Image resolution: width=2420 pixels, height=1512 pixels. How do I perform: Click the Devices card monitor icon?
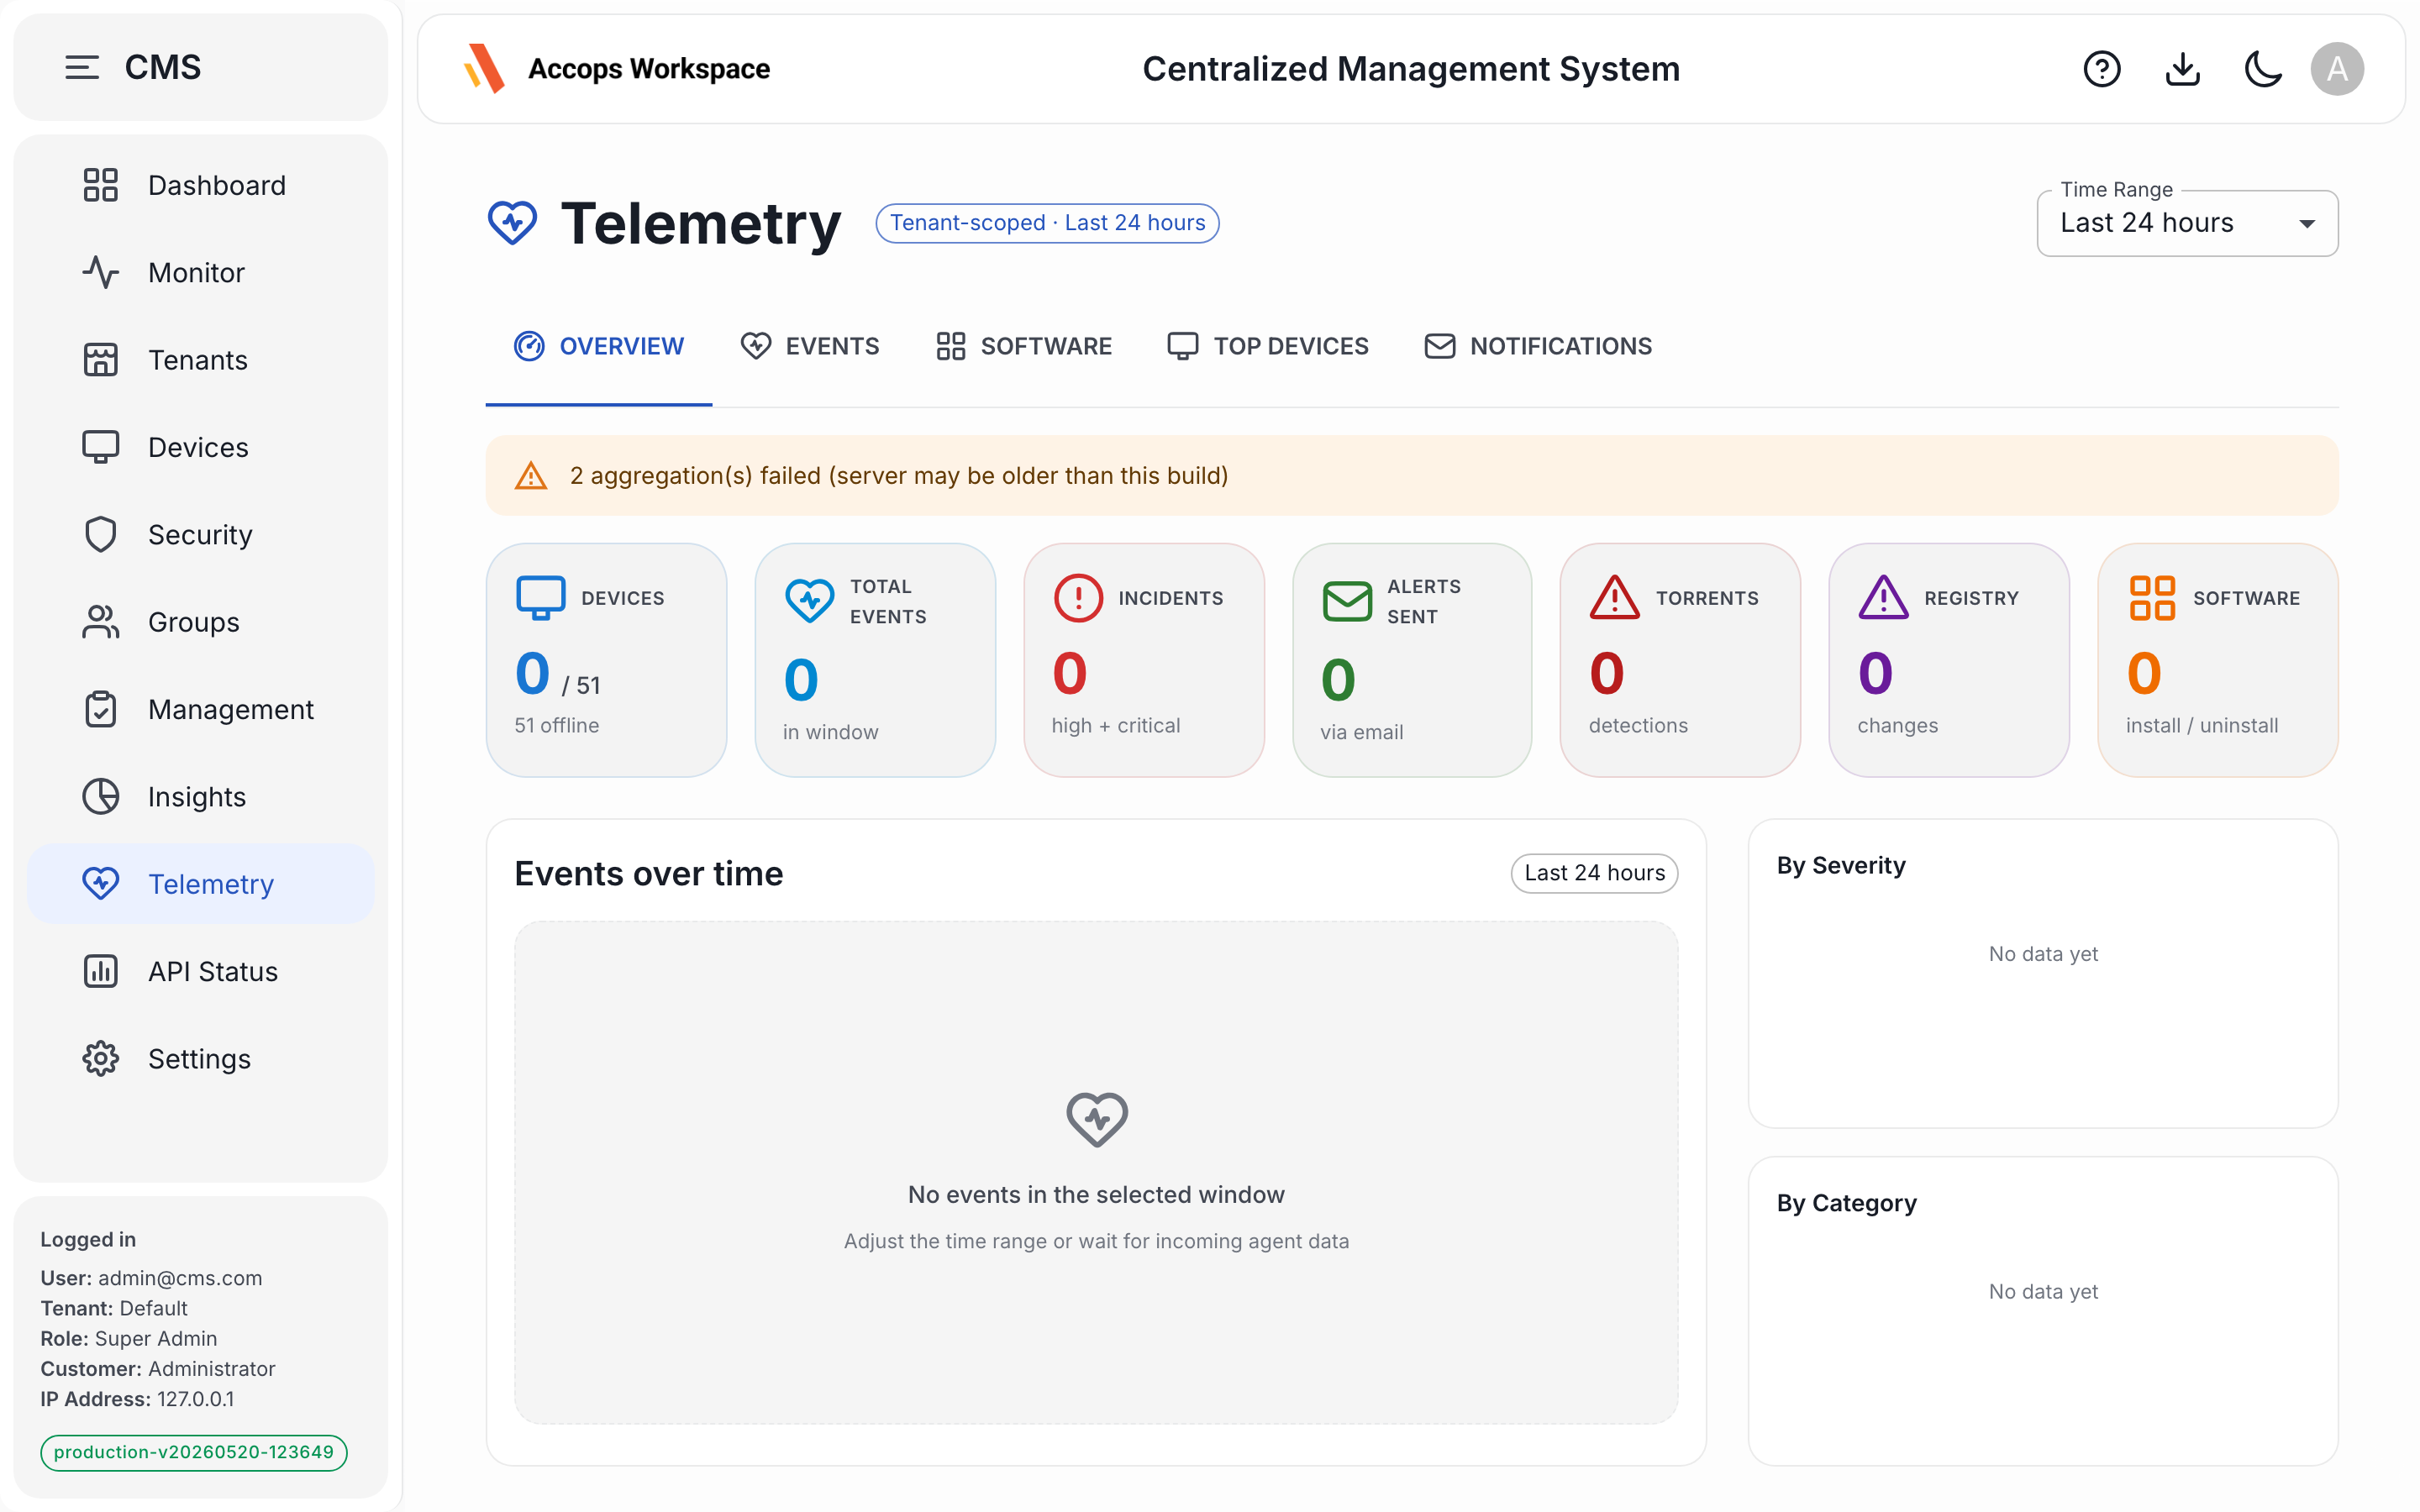tap(540, 598)
